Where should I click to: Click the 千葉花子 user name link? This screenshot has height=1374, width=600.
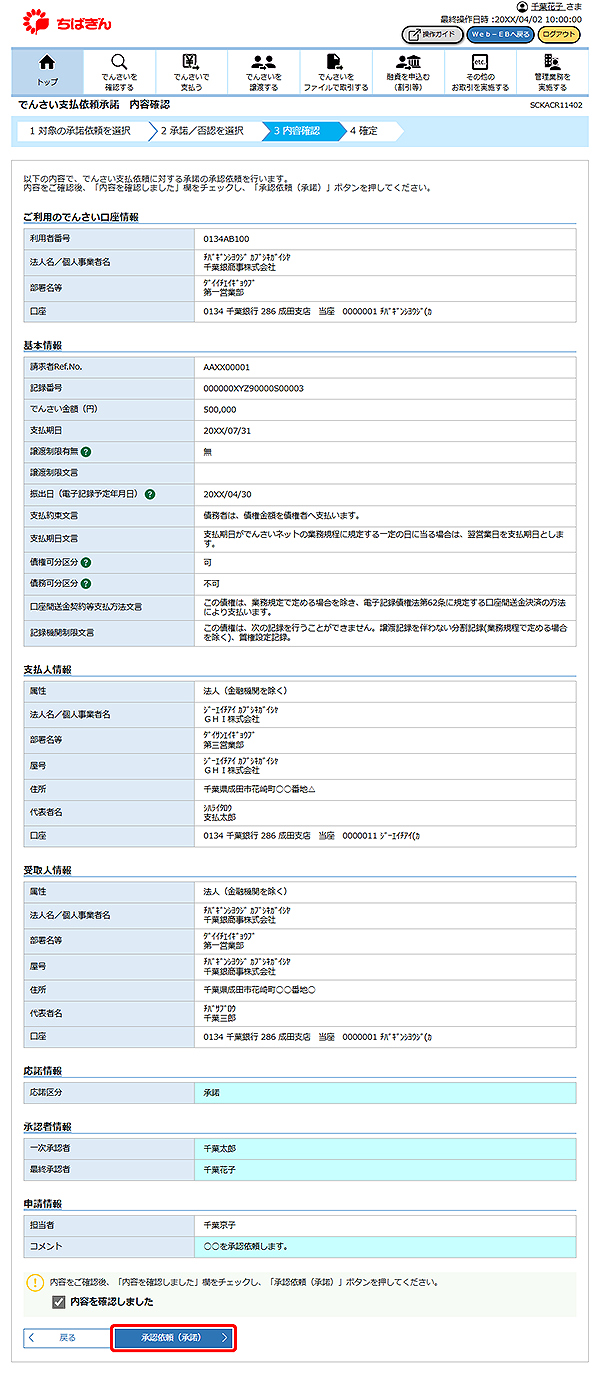[548, 6]
